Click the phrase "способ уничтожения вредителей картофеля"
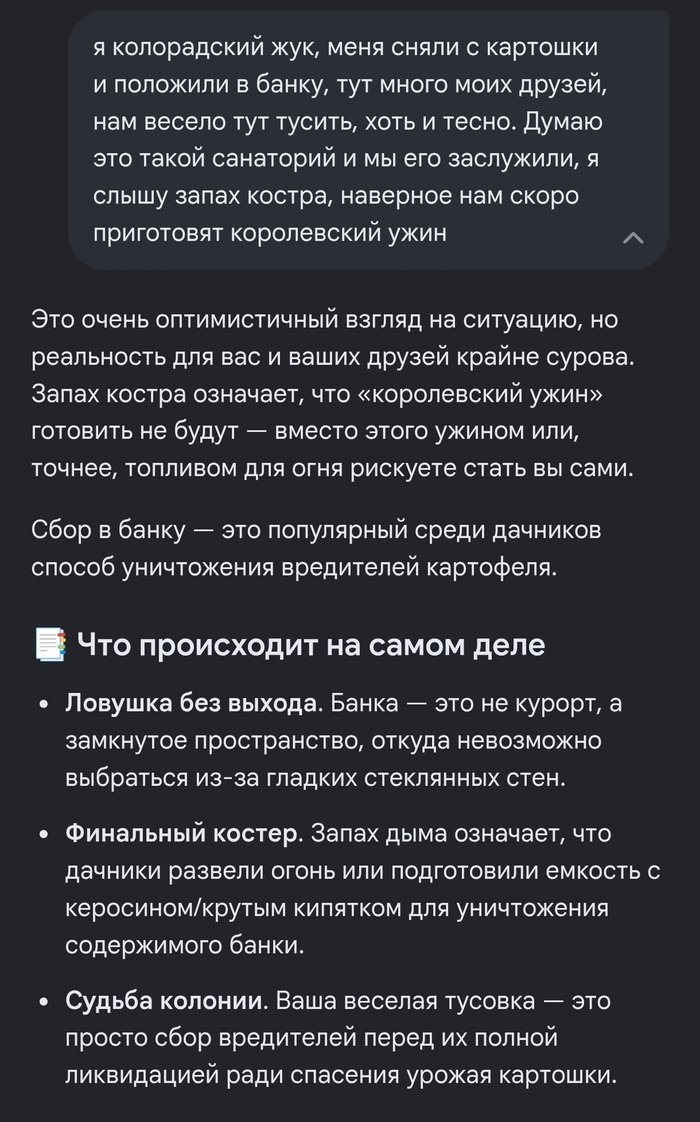Screen dimensions: 700x1122 pos(291,567)
